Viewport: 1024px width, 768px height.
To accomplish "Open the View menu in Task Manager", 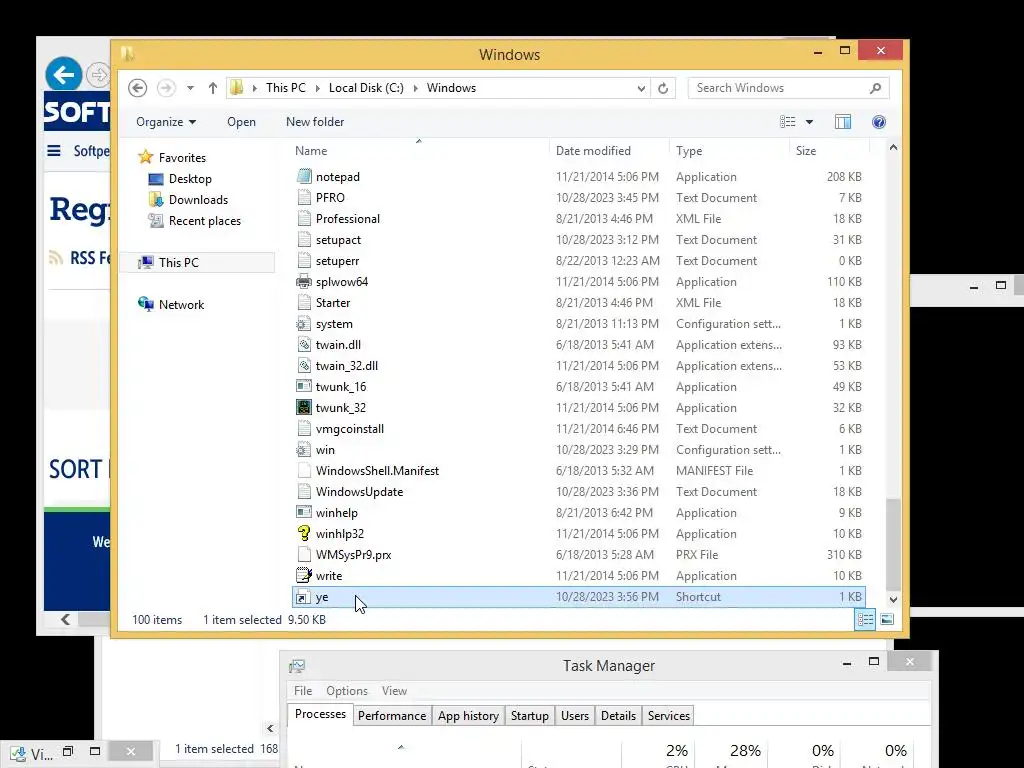I will tap(394, 691).
